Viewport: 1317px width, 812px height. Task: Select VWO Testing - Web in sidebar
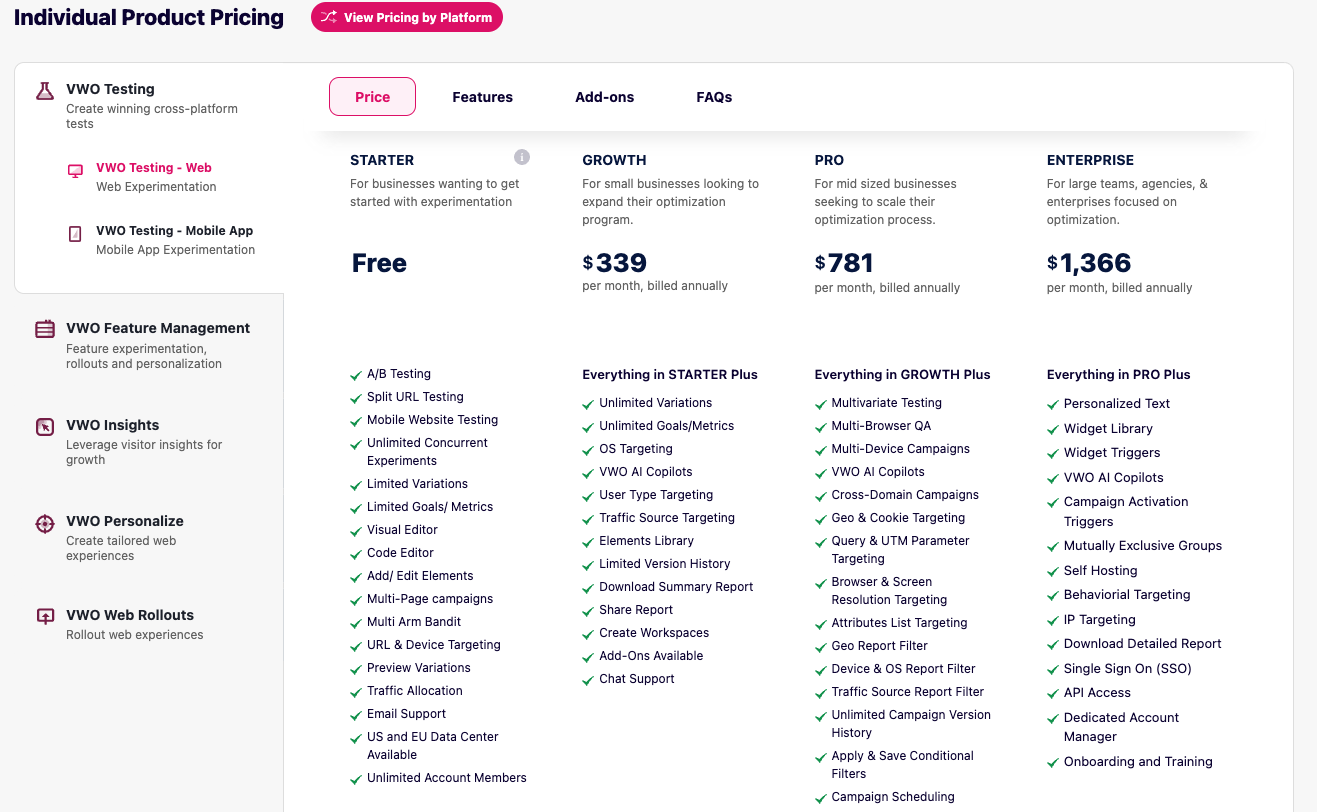(x=154, y=168)
